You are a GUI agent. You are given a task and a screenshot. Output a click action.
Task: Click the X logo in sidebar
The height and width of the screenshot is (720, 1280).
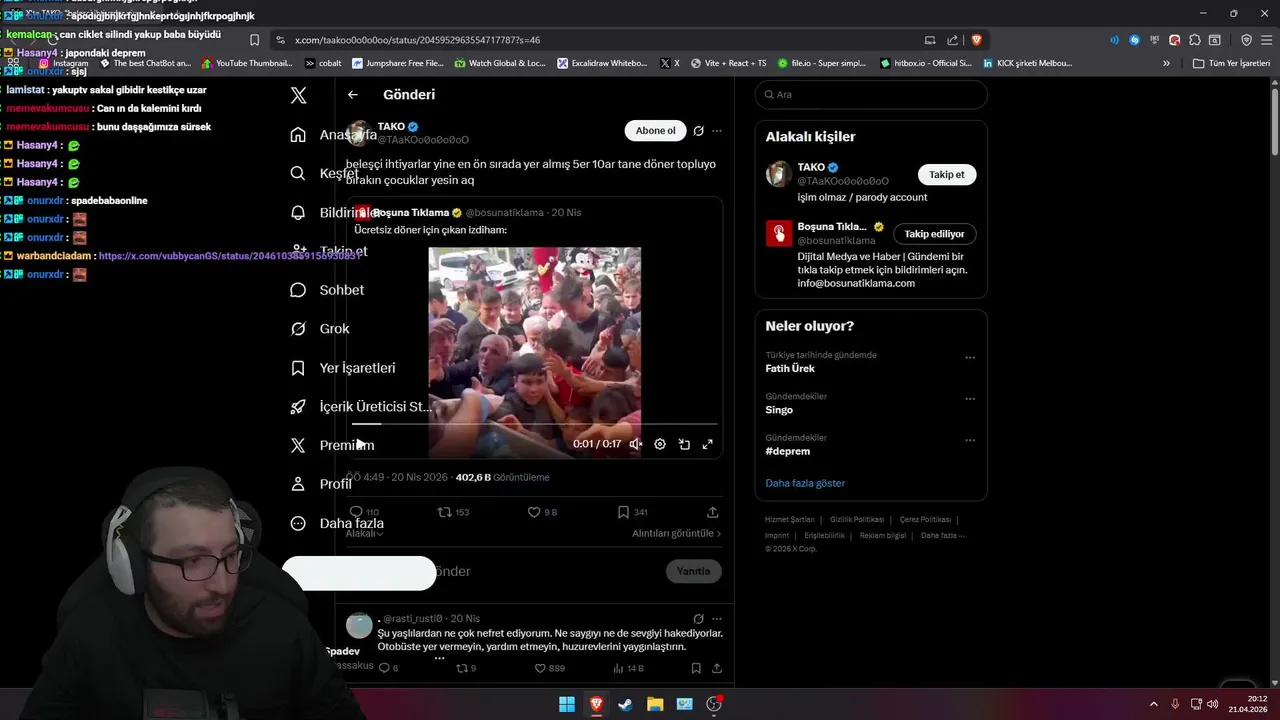(x=298, y=96)
